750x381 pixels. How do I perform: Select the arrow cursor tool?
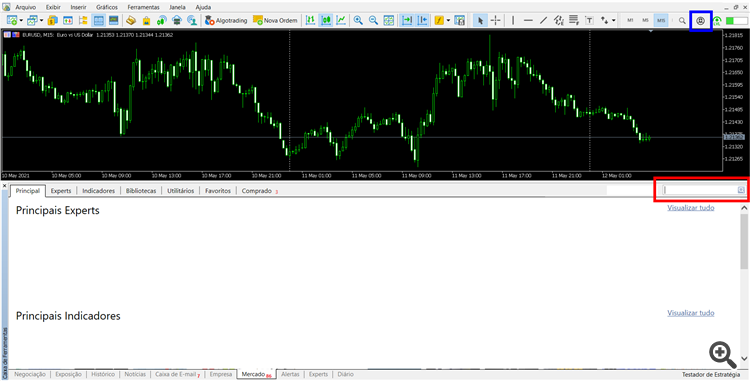[480, 21]
